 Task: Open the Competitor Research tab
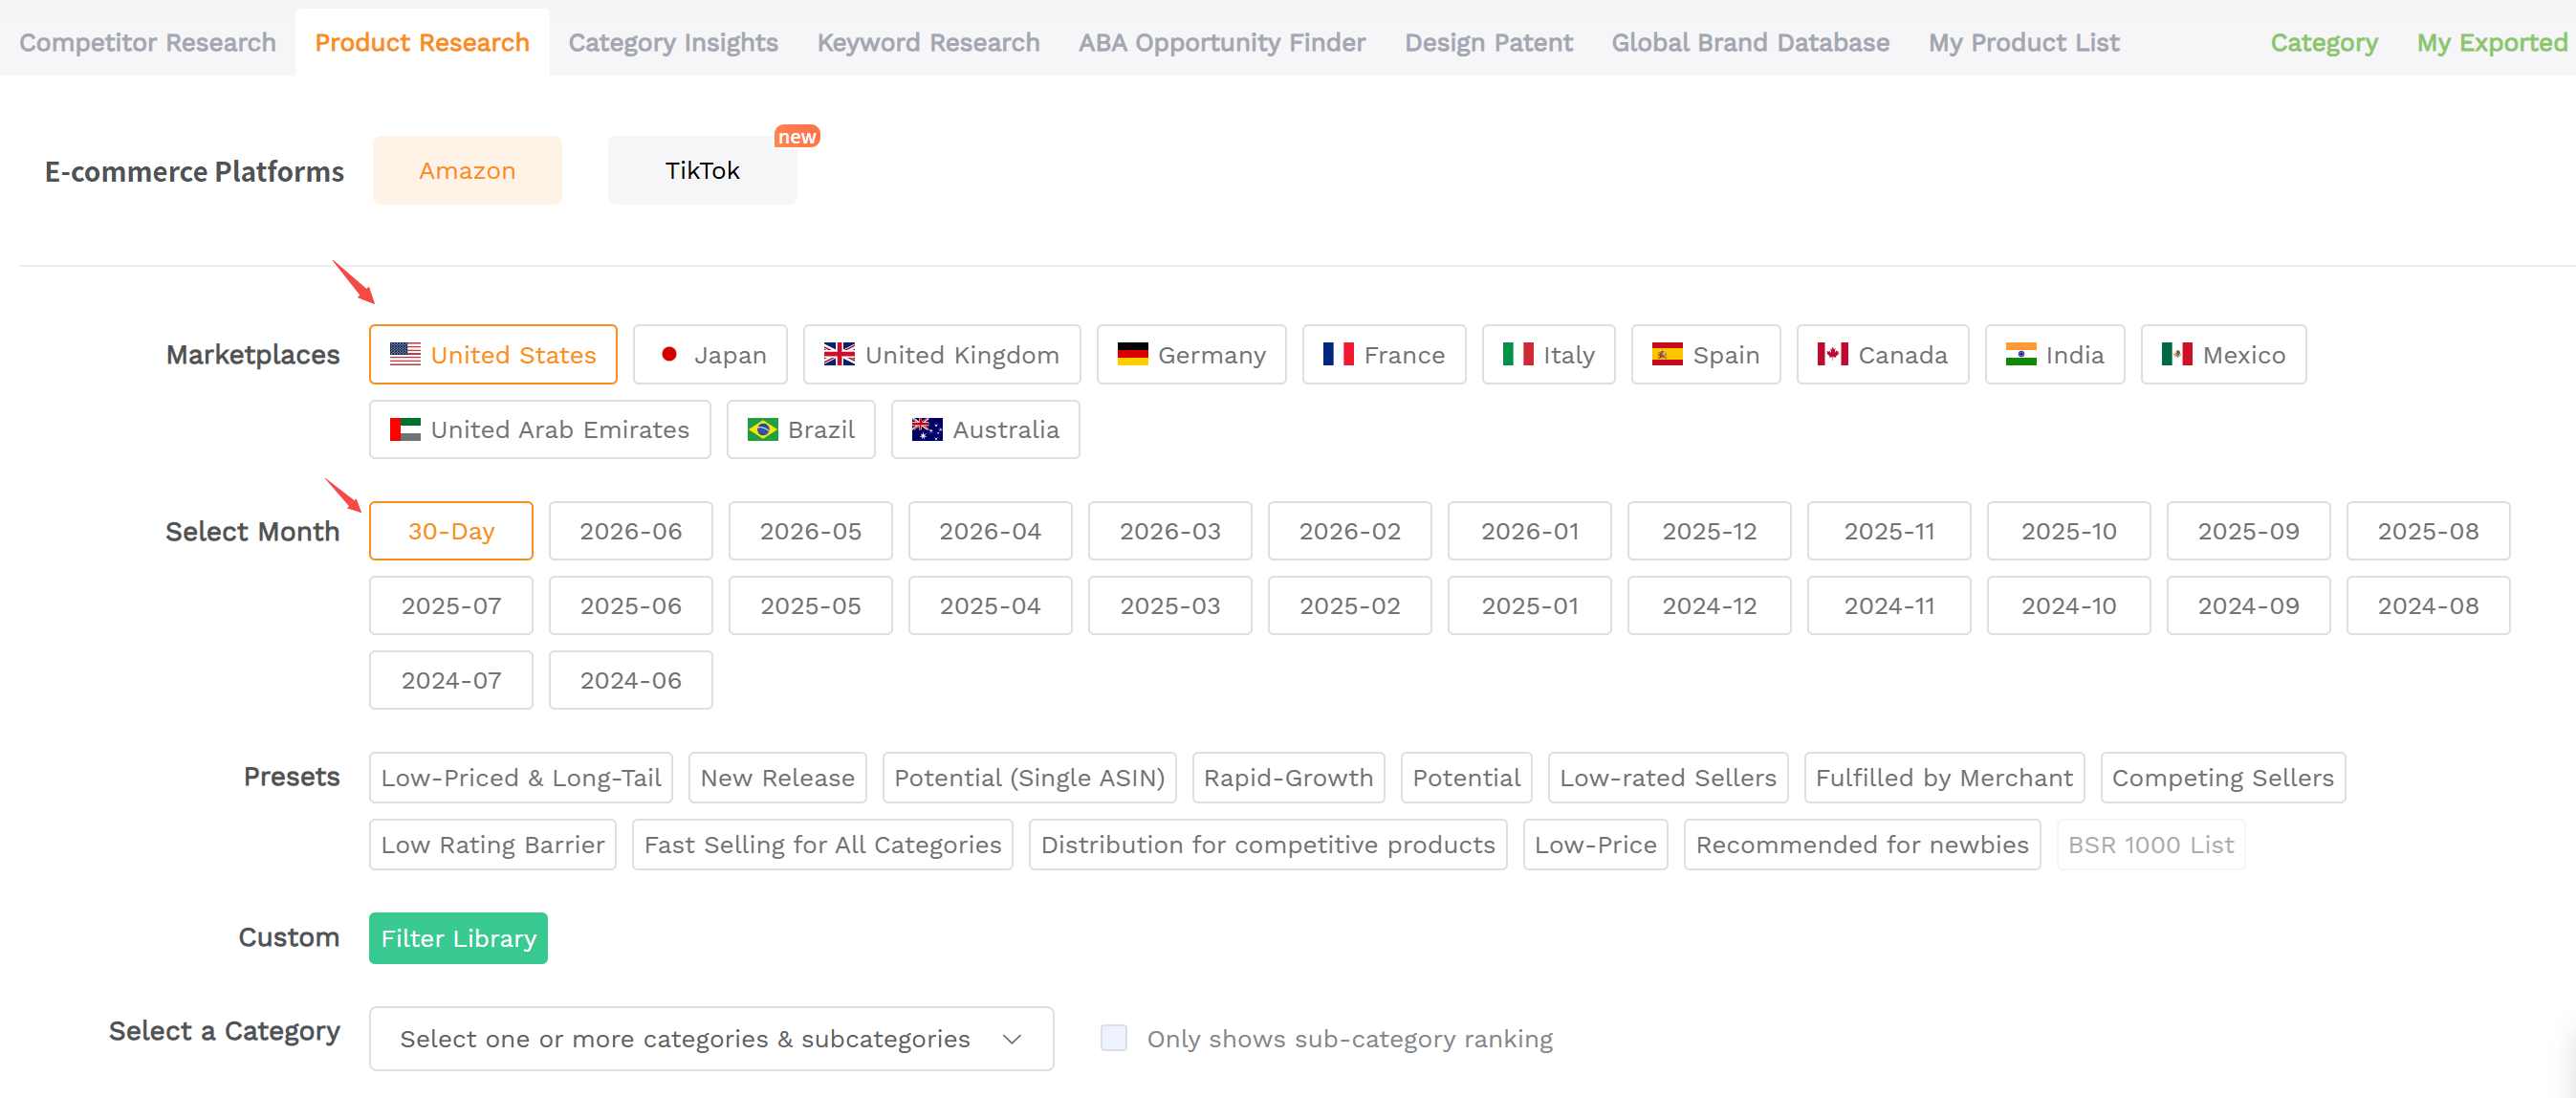pyautogui.click(x=147, y=43)
